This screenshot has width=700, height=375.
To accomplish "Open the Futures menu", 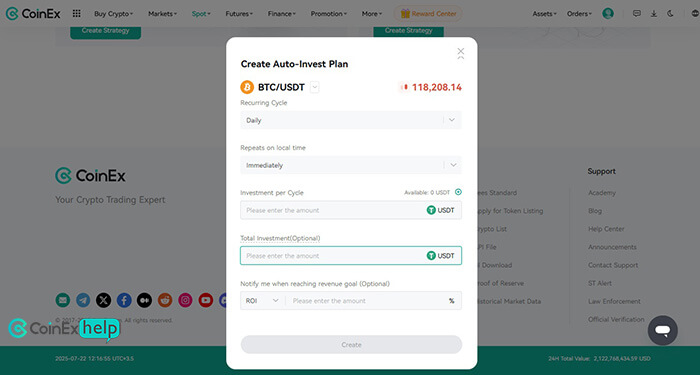I will coord(239,14).
